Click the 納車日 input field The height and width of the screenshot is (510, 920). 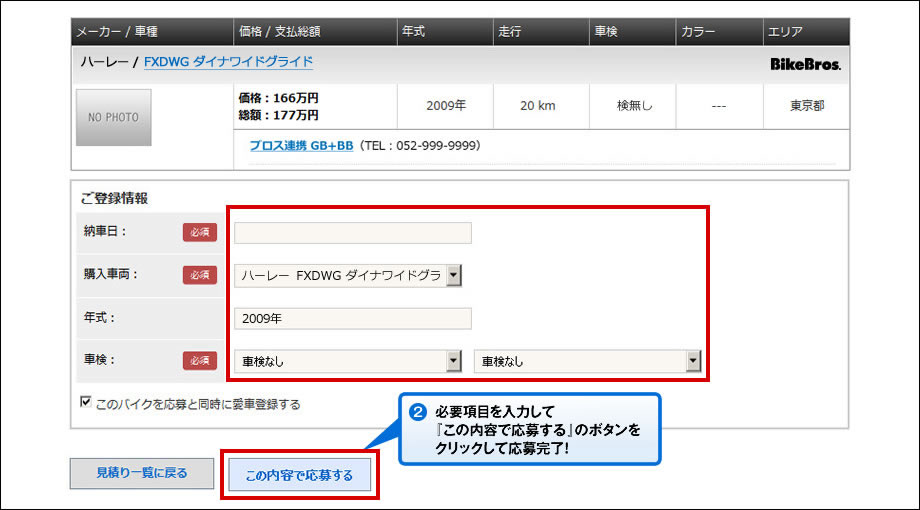point(352,233)
